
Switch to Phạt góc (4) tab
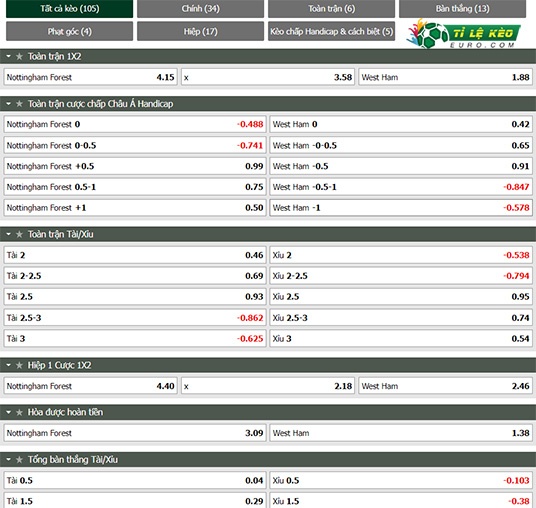(x=69, y=31)
